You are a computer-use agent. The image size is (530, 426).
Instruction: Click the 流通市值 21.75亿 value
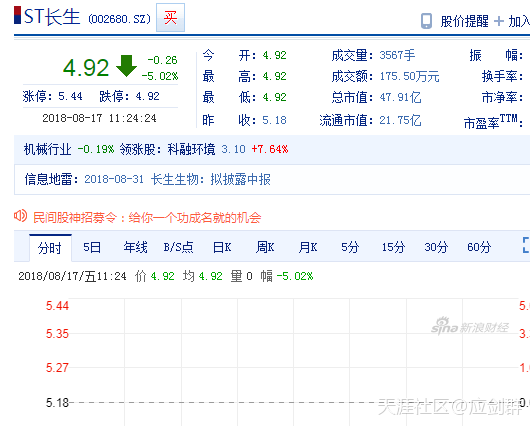pyautogui.click(x=400, y=120)
